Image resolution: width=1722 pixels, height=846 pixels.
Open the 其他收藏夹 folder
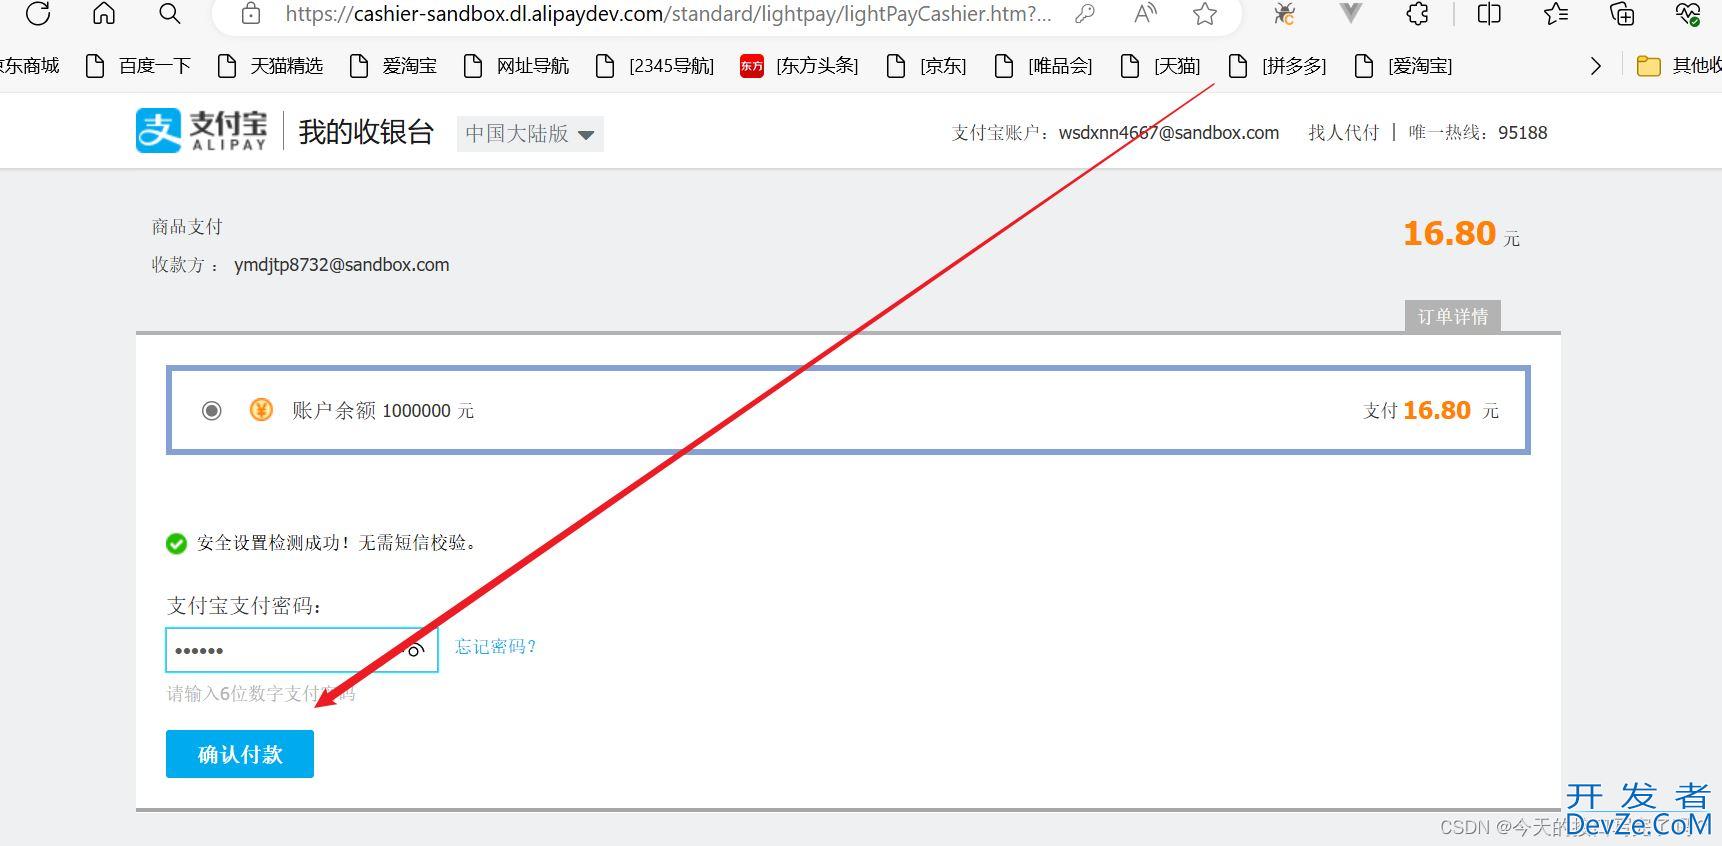pyautogui.click(x=1678, y=66)
